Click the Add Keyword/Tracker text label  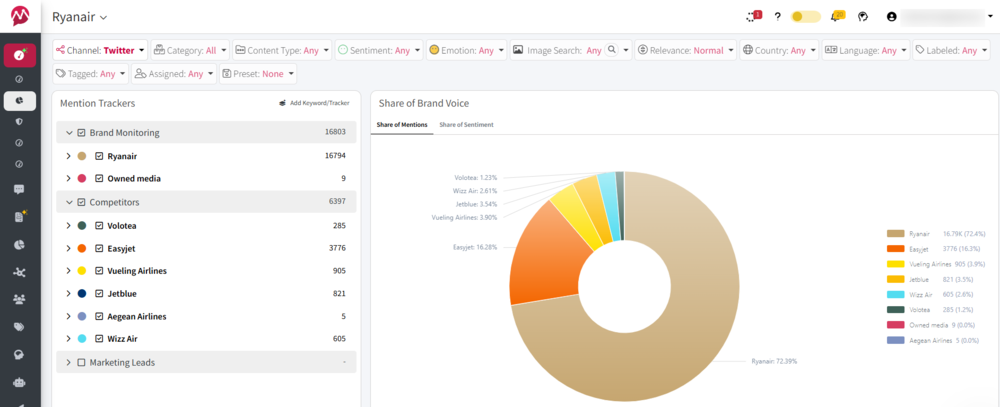pyautogui.click(x=320, y=103)
